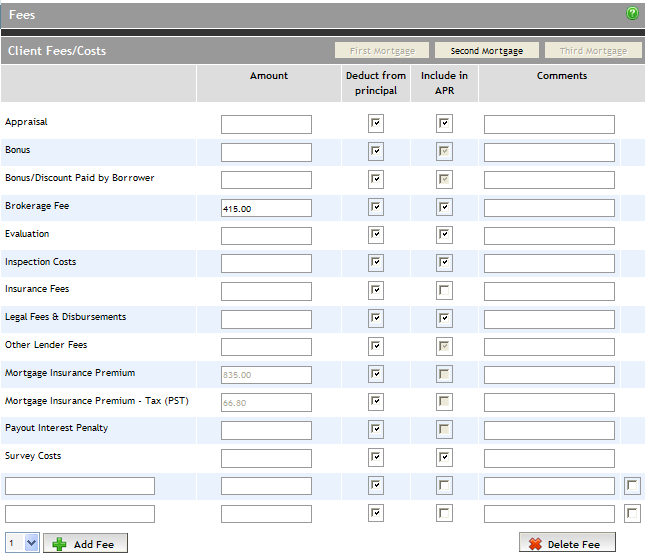Viewport: 645px width, 557px height.
Task: Open the green help icon
Action: click(632, 14)
